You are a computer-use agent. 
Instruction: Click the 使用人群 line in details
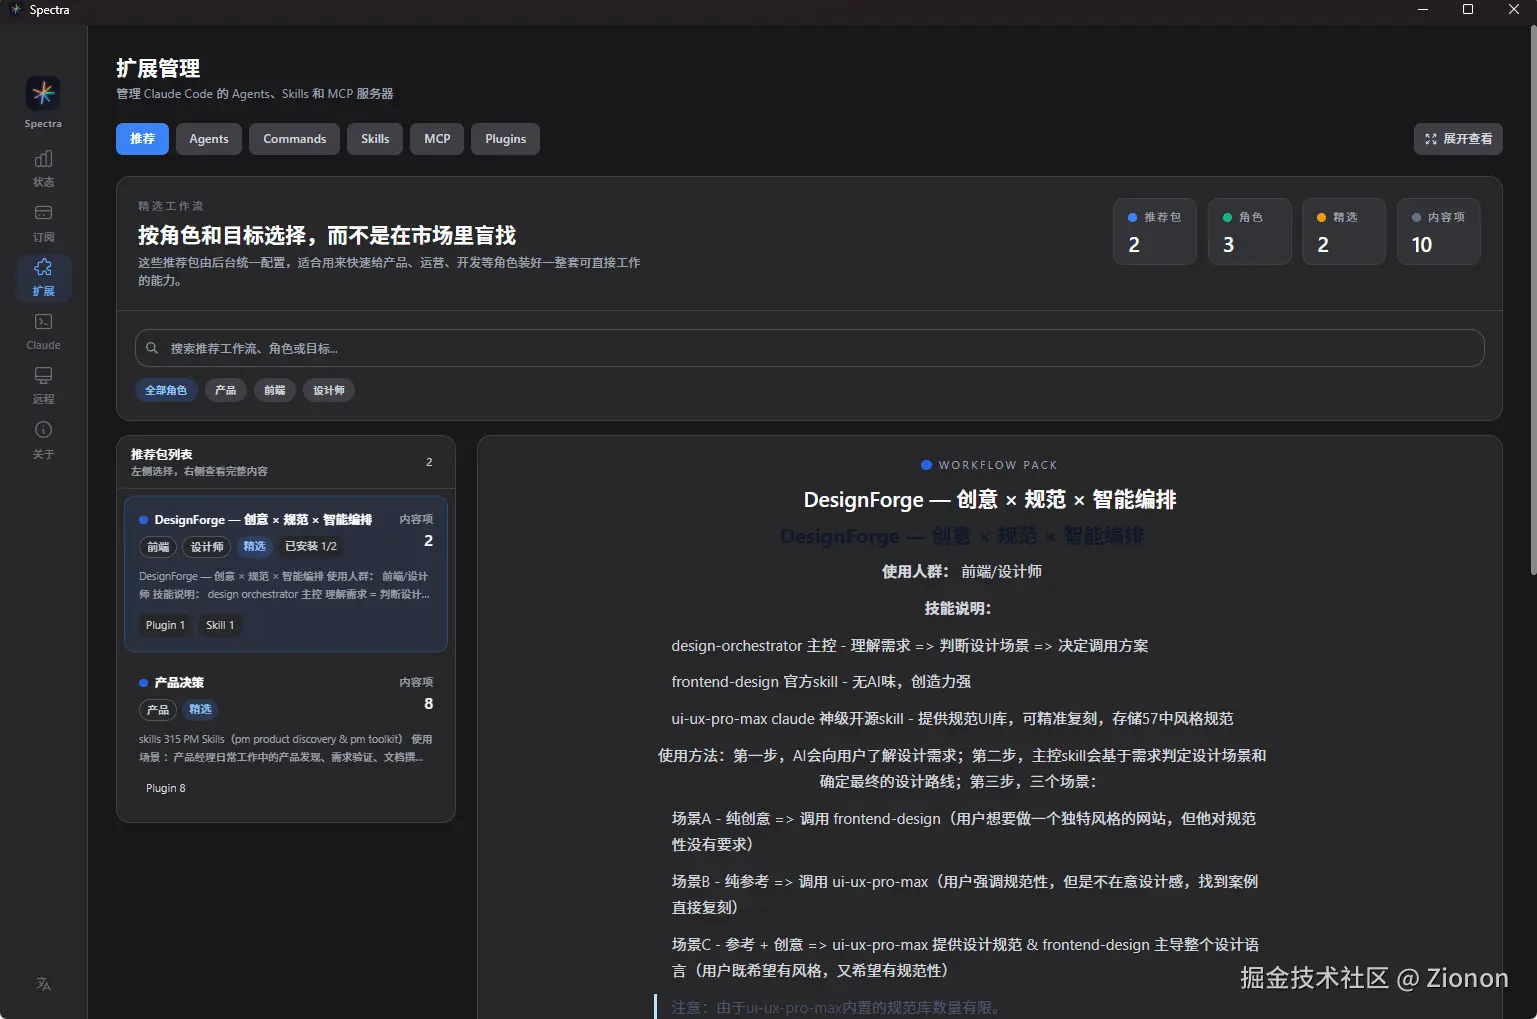click(962, 571)
